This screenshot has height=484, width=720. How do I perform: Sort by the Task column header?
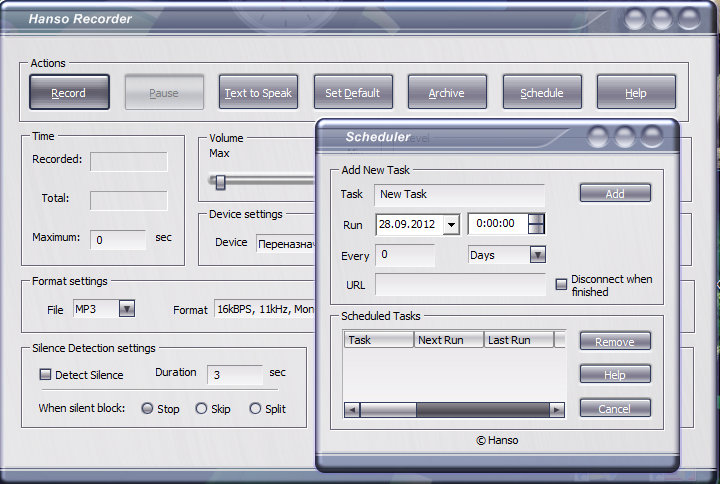(379, 340)
